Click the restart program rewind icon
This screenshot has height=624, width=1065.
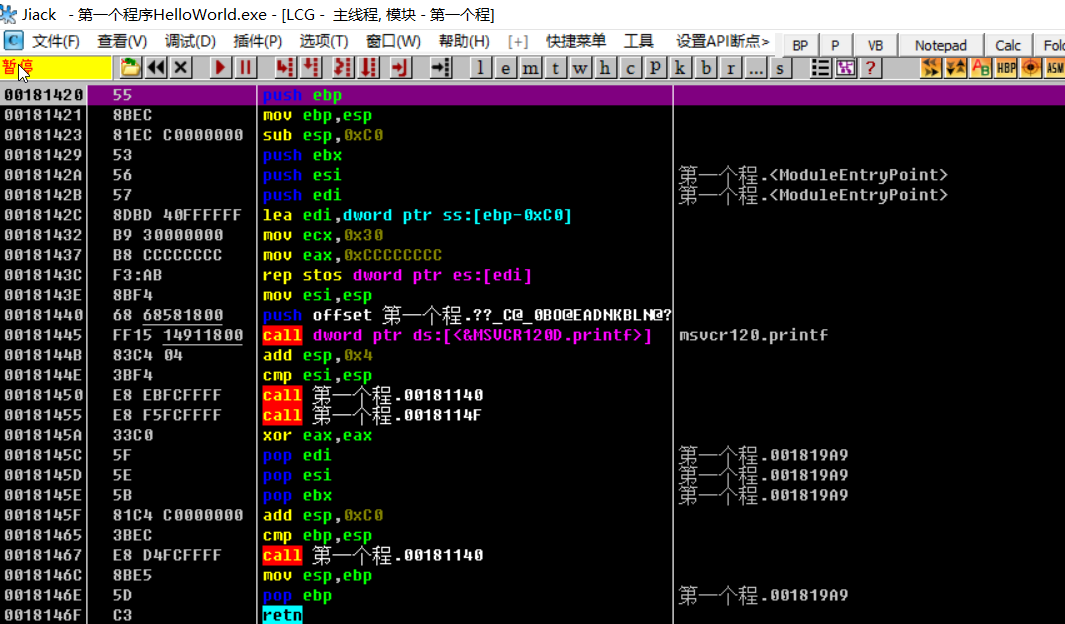tap(156, 67)
